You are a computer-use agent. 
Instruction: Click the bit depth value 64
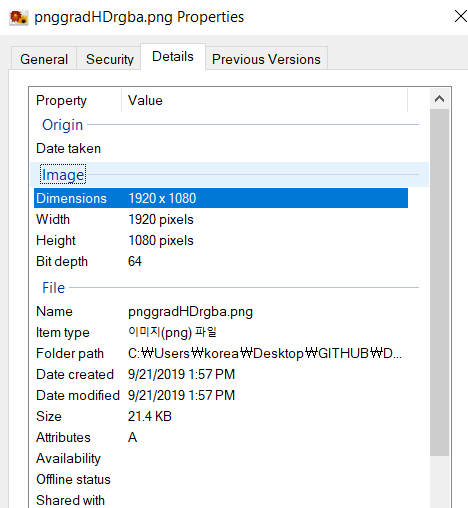click(x=135, y=261)
